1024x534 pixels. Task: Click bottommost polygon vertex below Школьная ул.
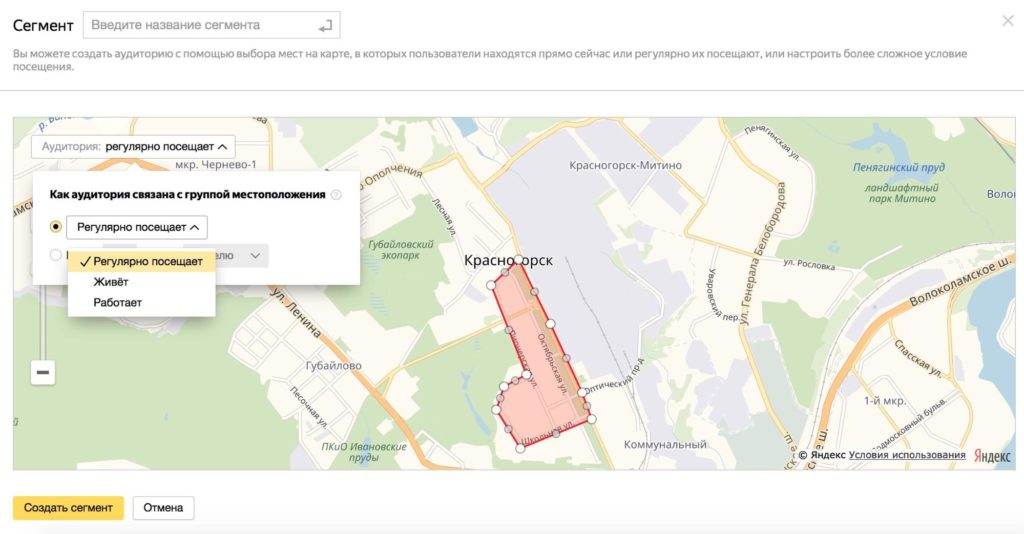[520, 449]
